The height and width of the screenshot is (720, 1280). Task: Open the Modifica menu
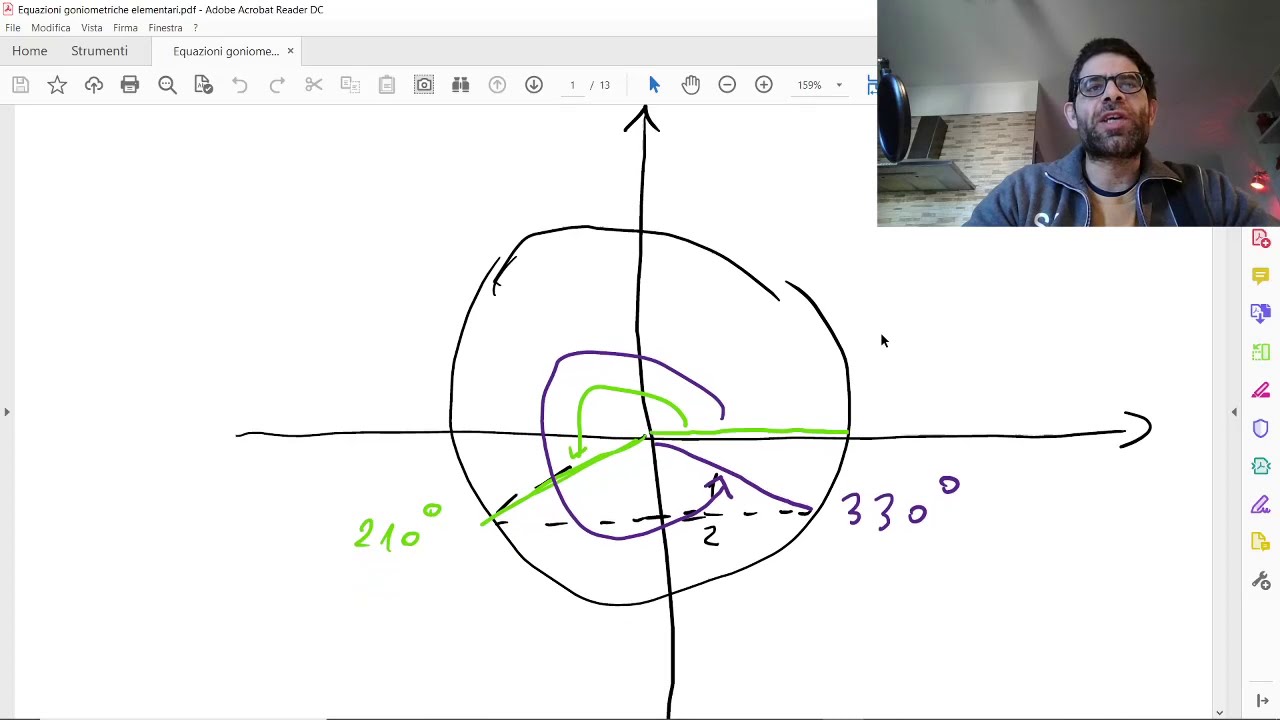coord(51,27)
